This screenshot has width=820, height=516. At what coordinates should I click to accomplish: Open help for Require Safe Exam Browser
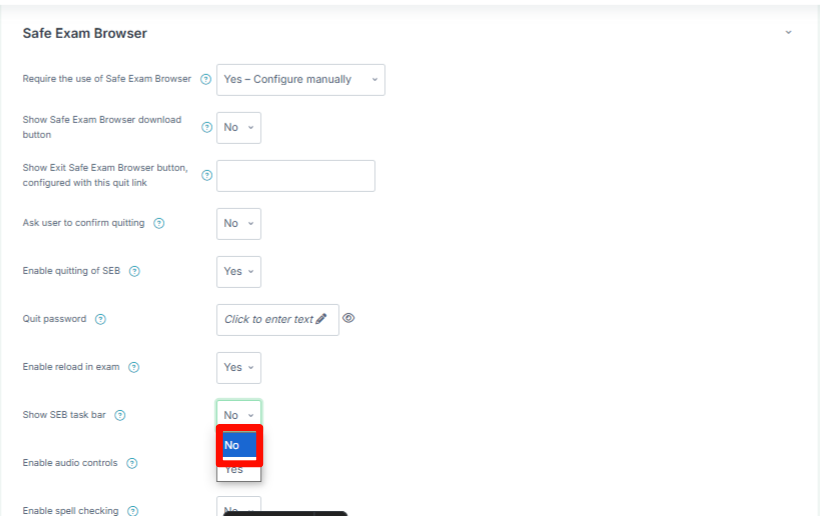click(x=206, y=79)
